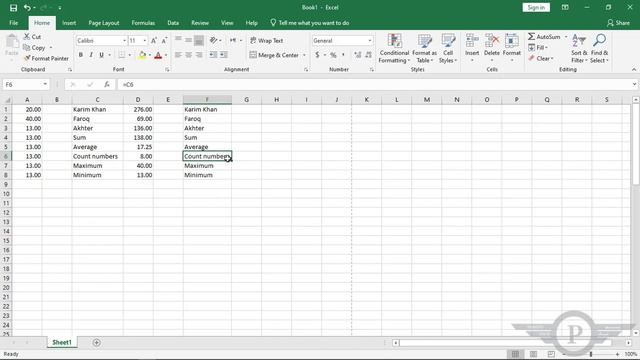Open the File tab

click(x=13, y=23)
